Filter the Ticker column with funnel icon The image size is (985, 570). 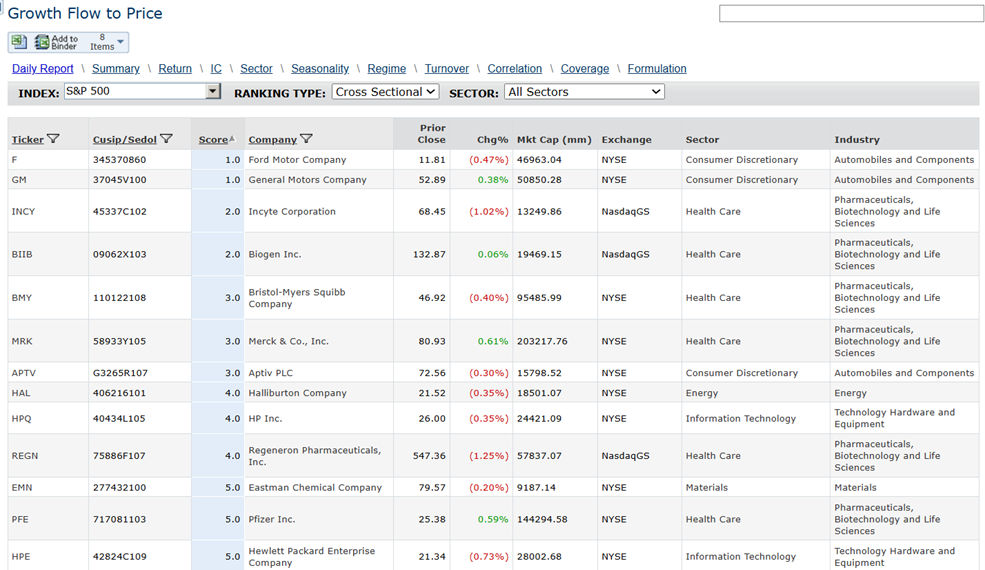[53, 139]
